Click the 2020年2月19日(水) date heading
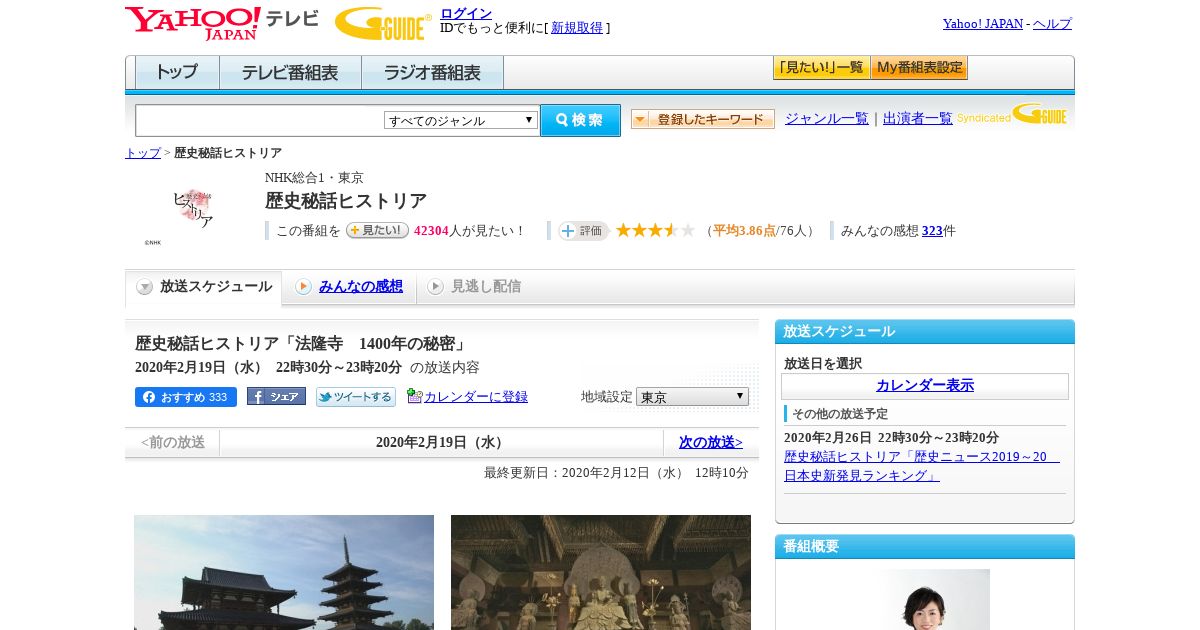Image resolution: width=1200 pixels, height=630 pixels. [442, 442]
